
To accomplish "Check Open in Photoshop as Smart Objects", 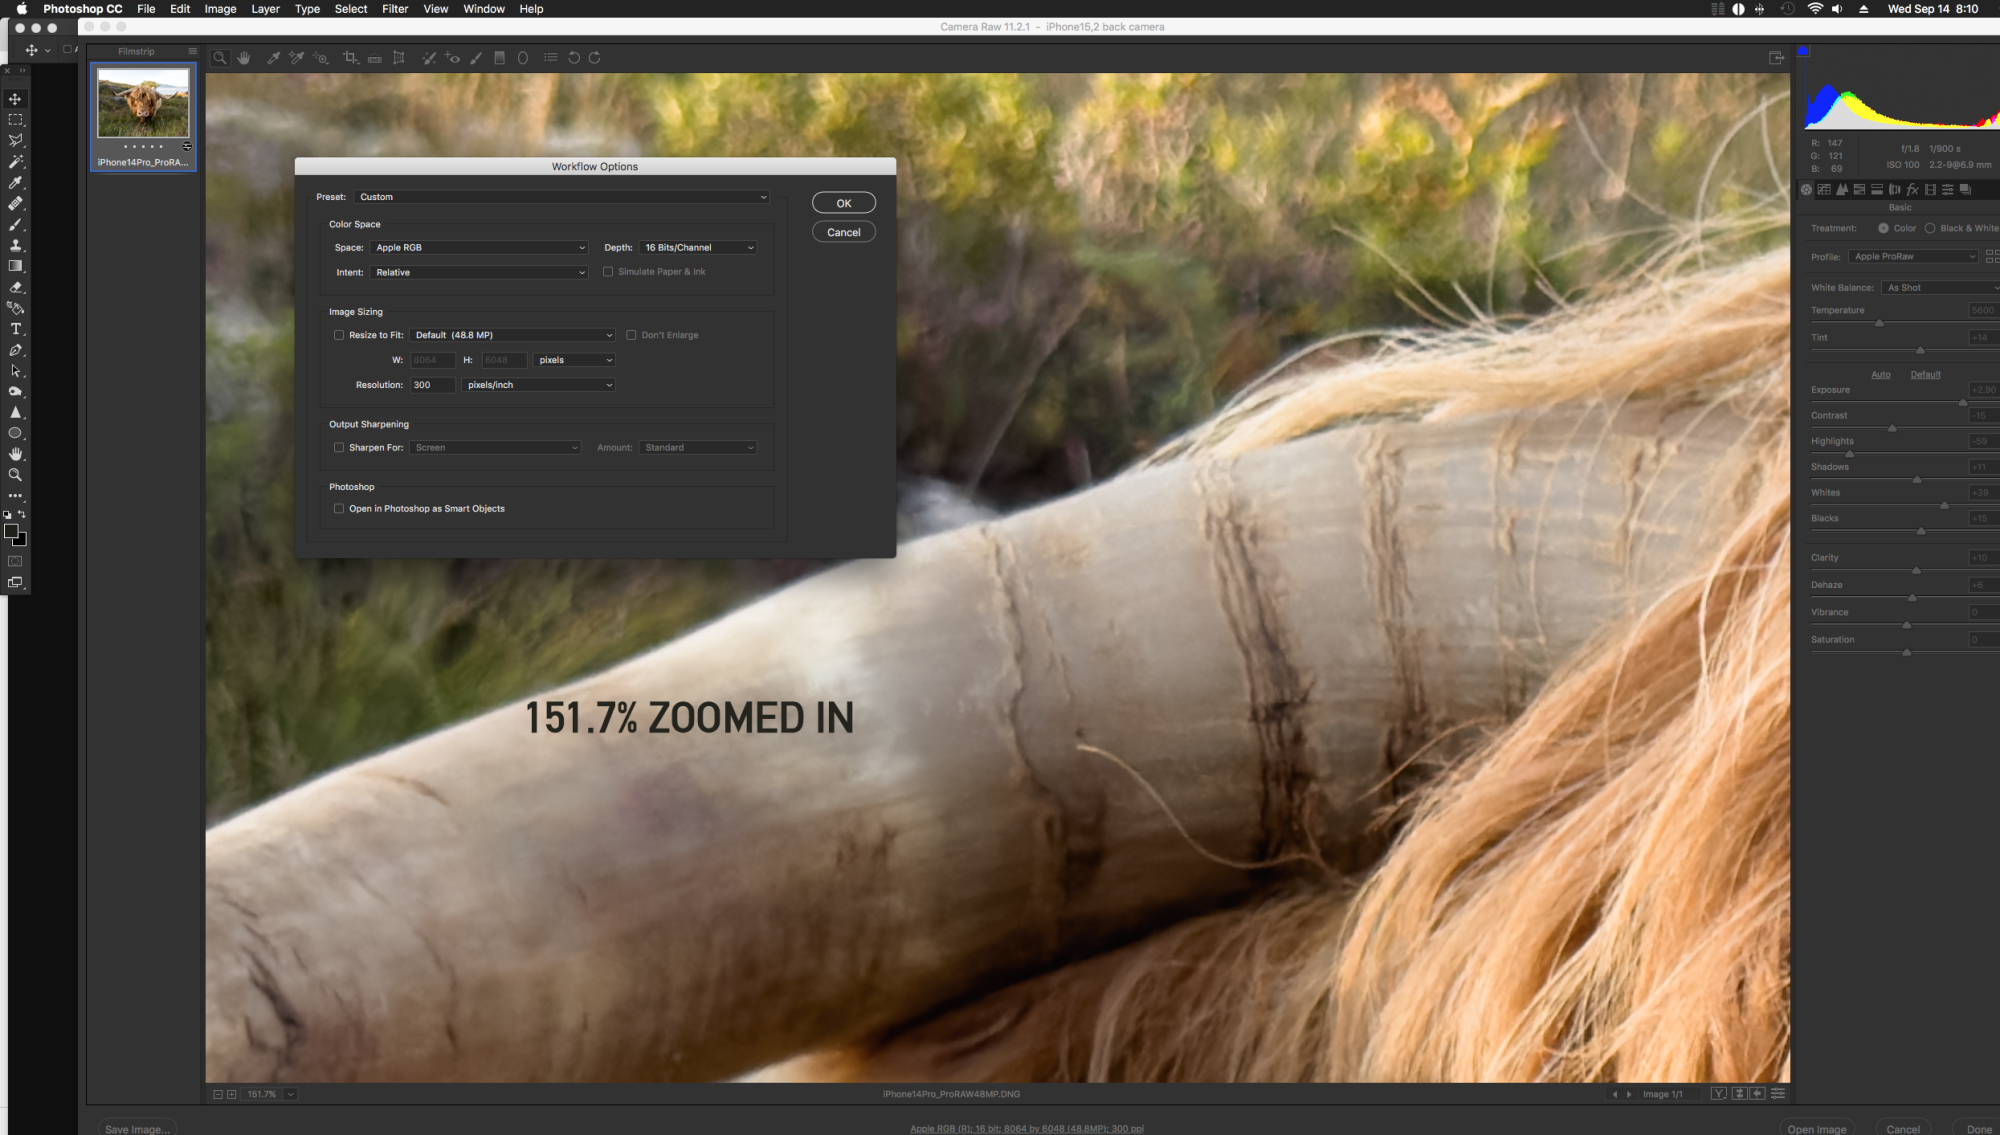I will 339,509.
